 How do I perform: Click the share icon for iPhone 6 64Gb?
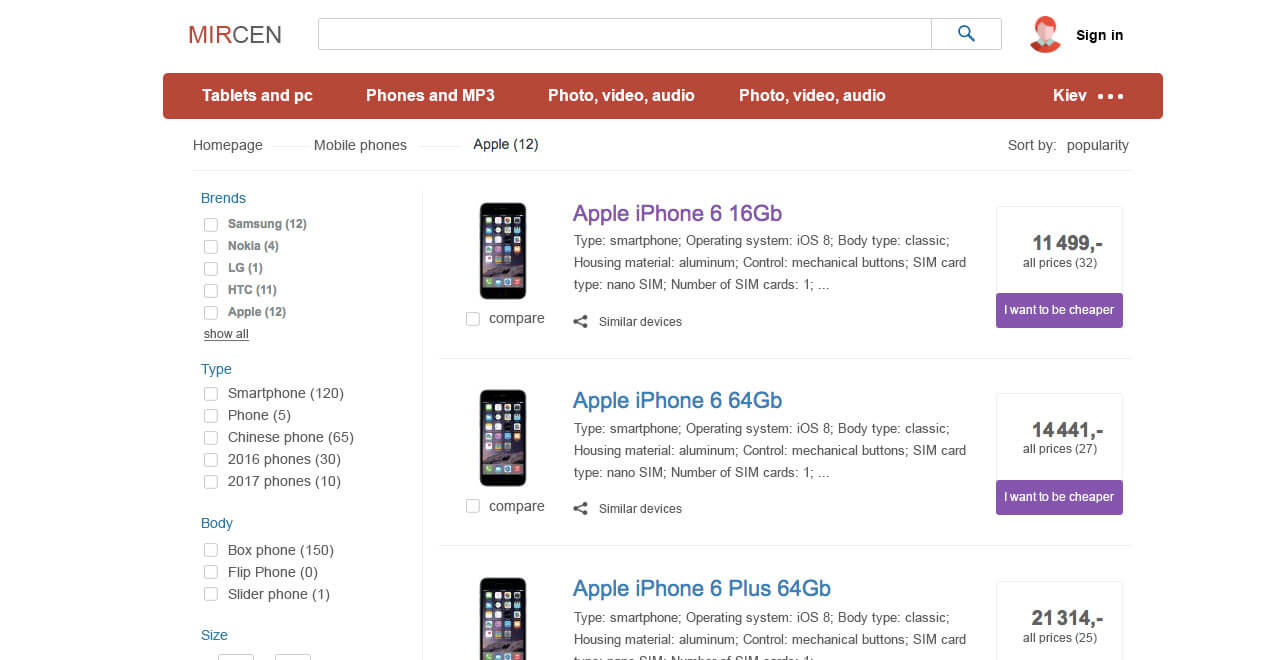click(580, 509)
